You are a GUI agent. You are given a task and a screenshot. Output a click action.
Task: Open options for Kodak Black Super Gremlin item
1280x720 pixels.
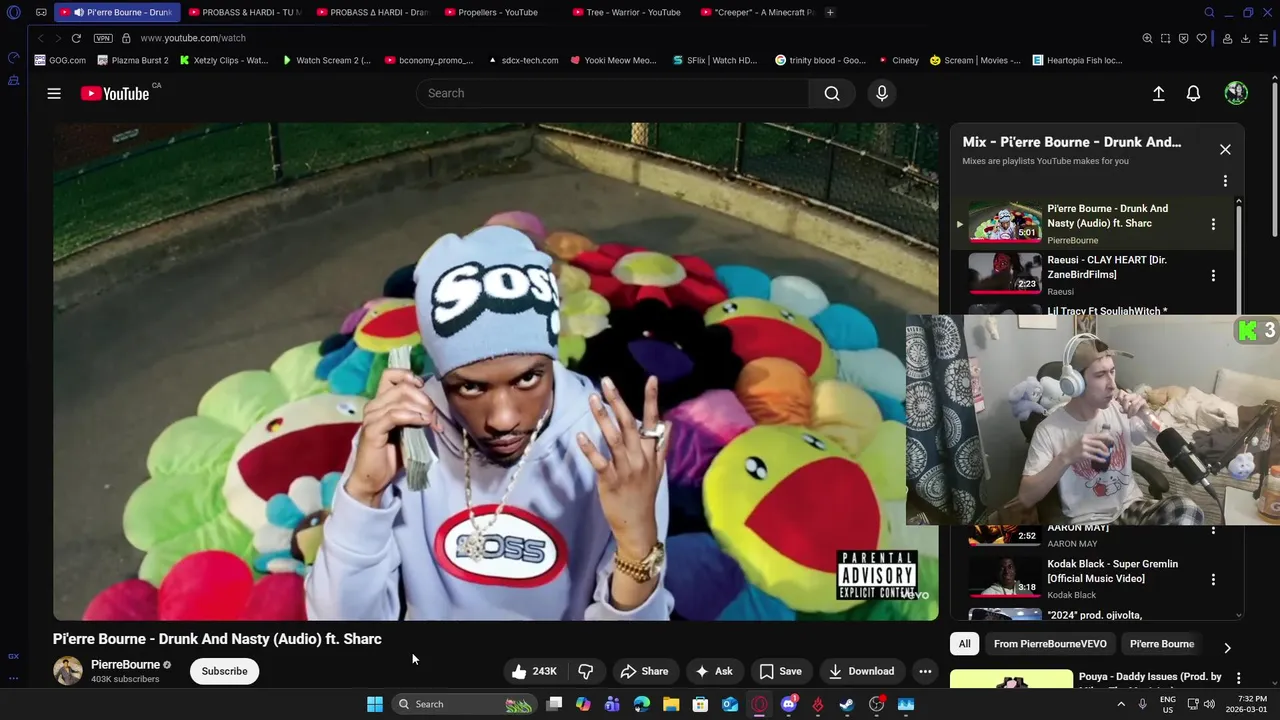[1213, 579]
